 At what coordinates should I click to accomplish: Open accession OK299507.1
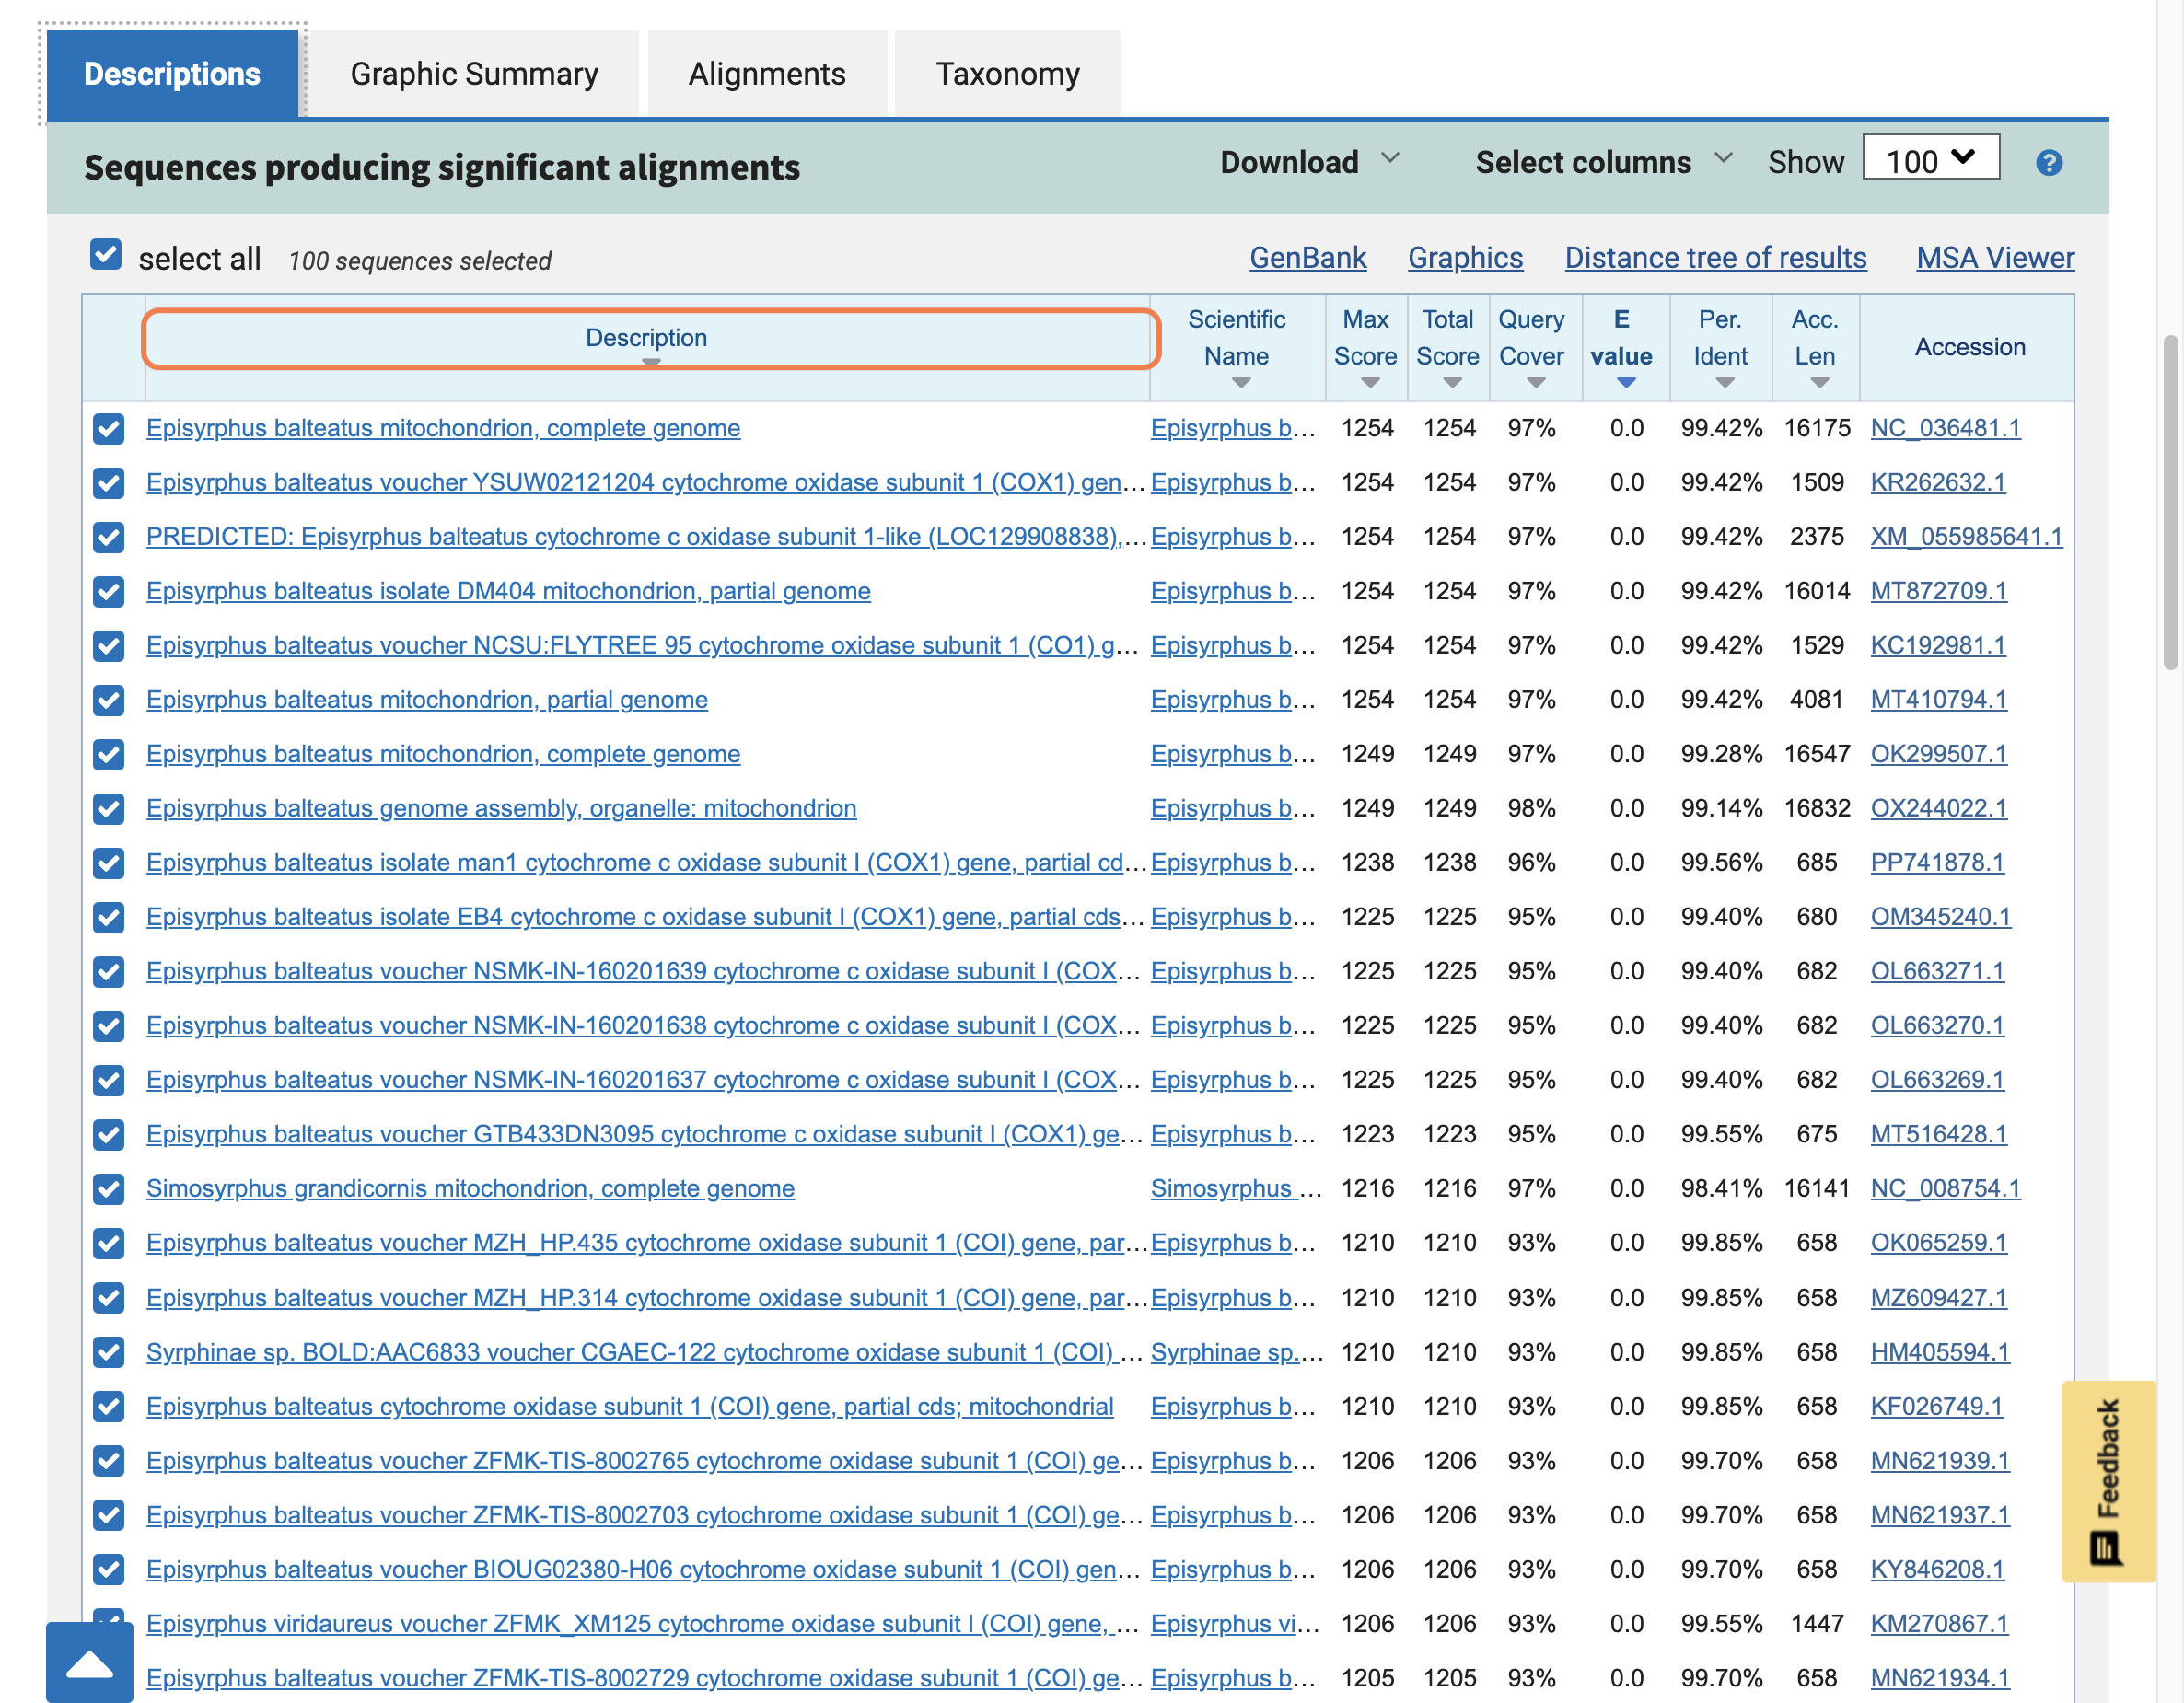tap(1938, 754)
